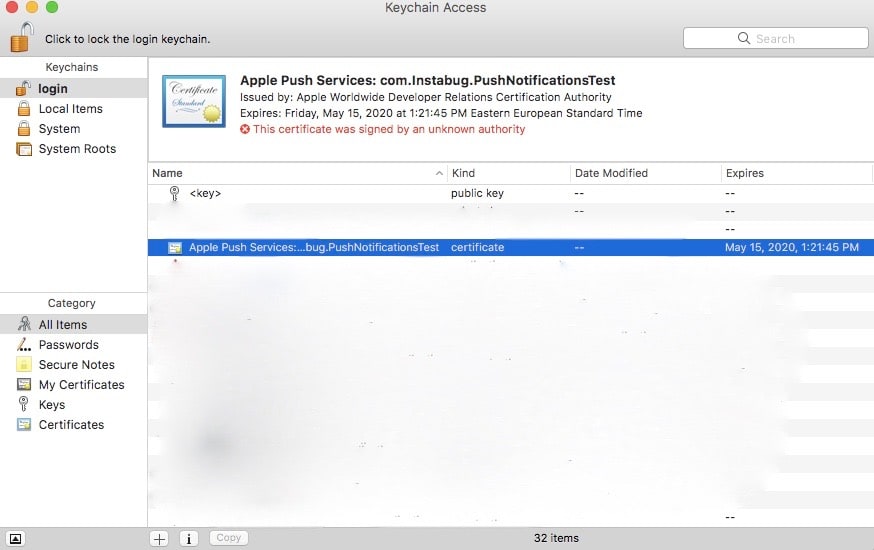The height and width of the screenshot is (550, 874).
Task: Click the System keychain padlock icon
Action: (x=24, y=128)
